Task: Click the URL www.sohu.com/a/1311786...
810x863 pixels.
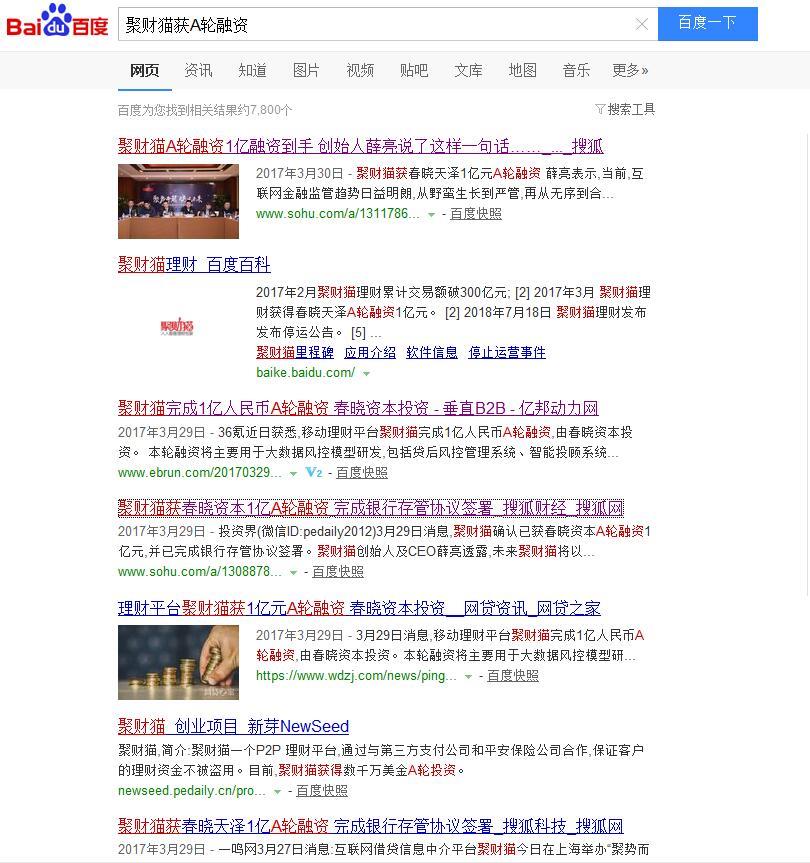Action: tap(338, 214)
